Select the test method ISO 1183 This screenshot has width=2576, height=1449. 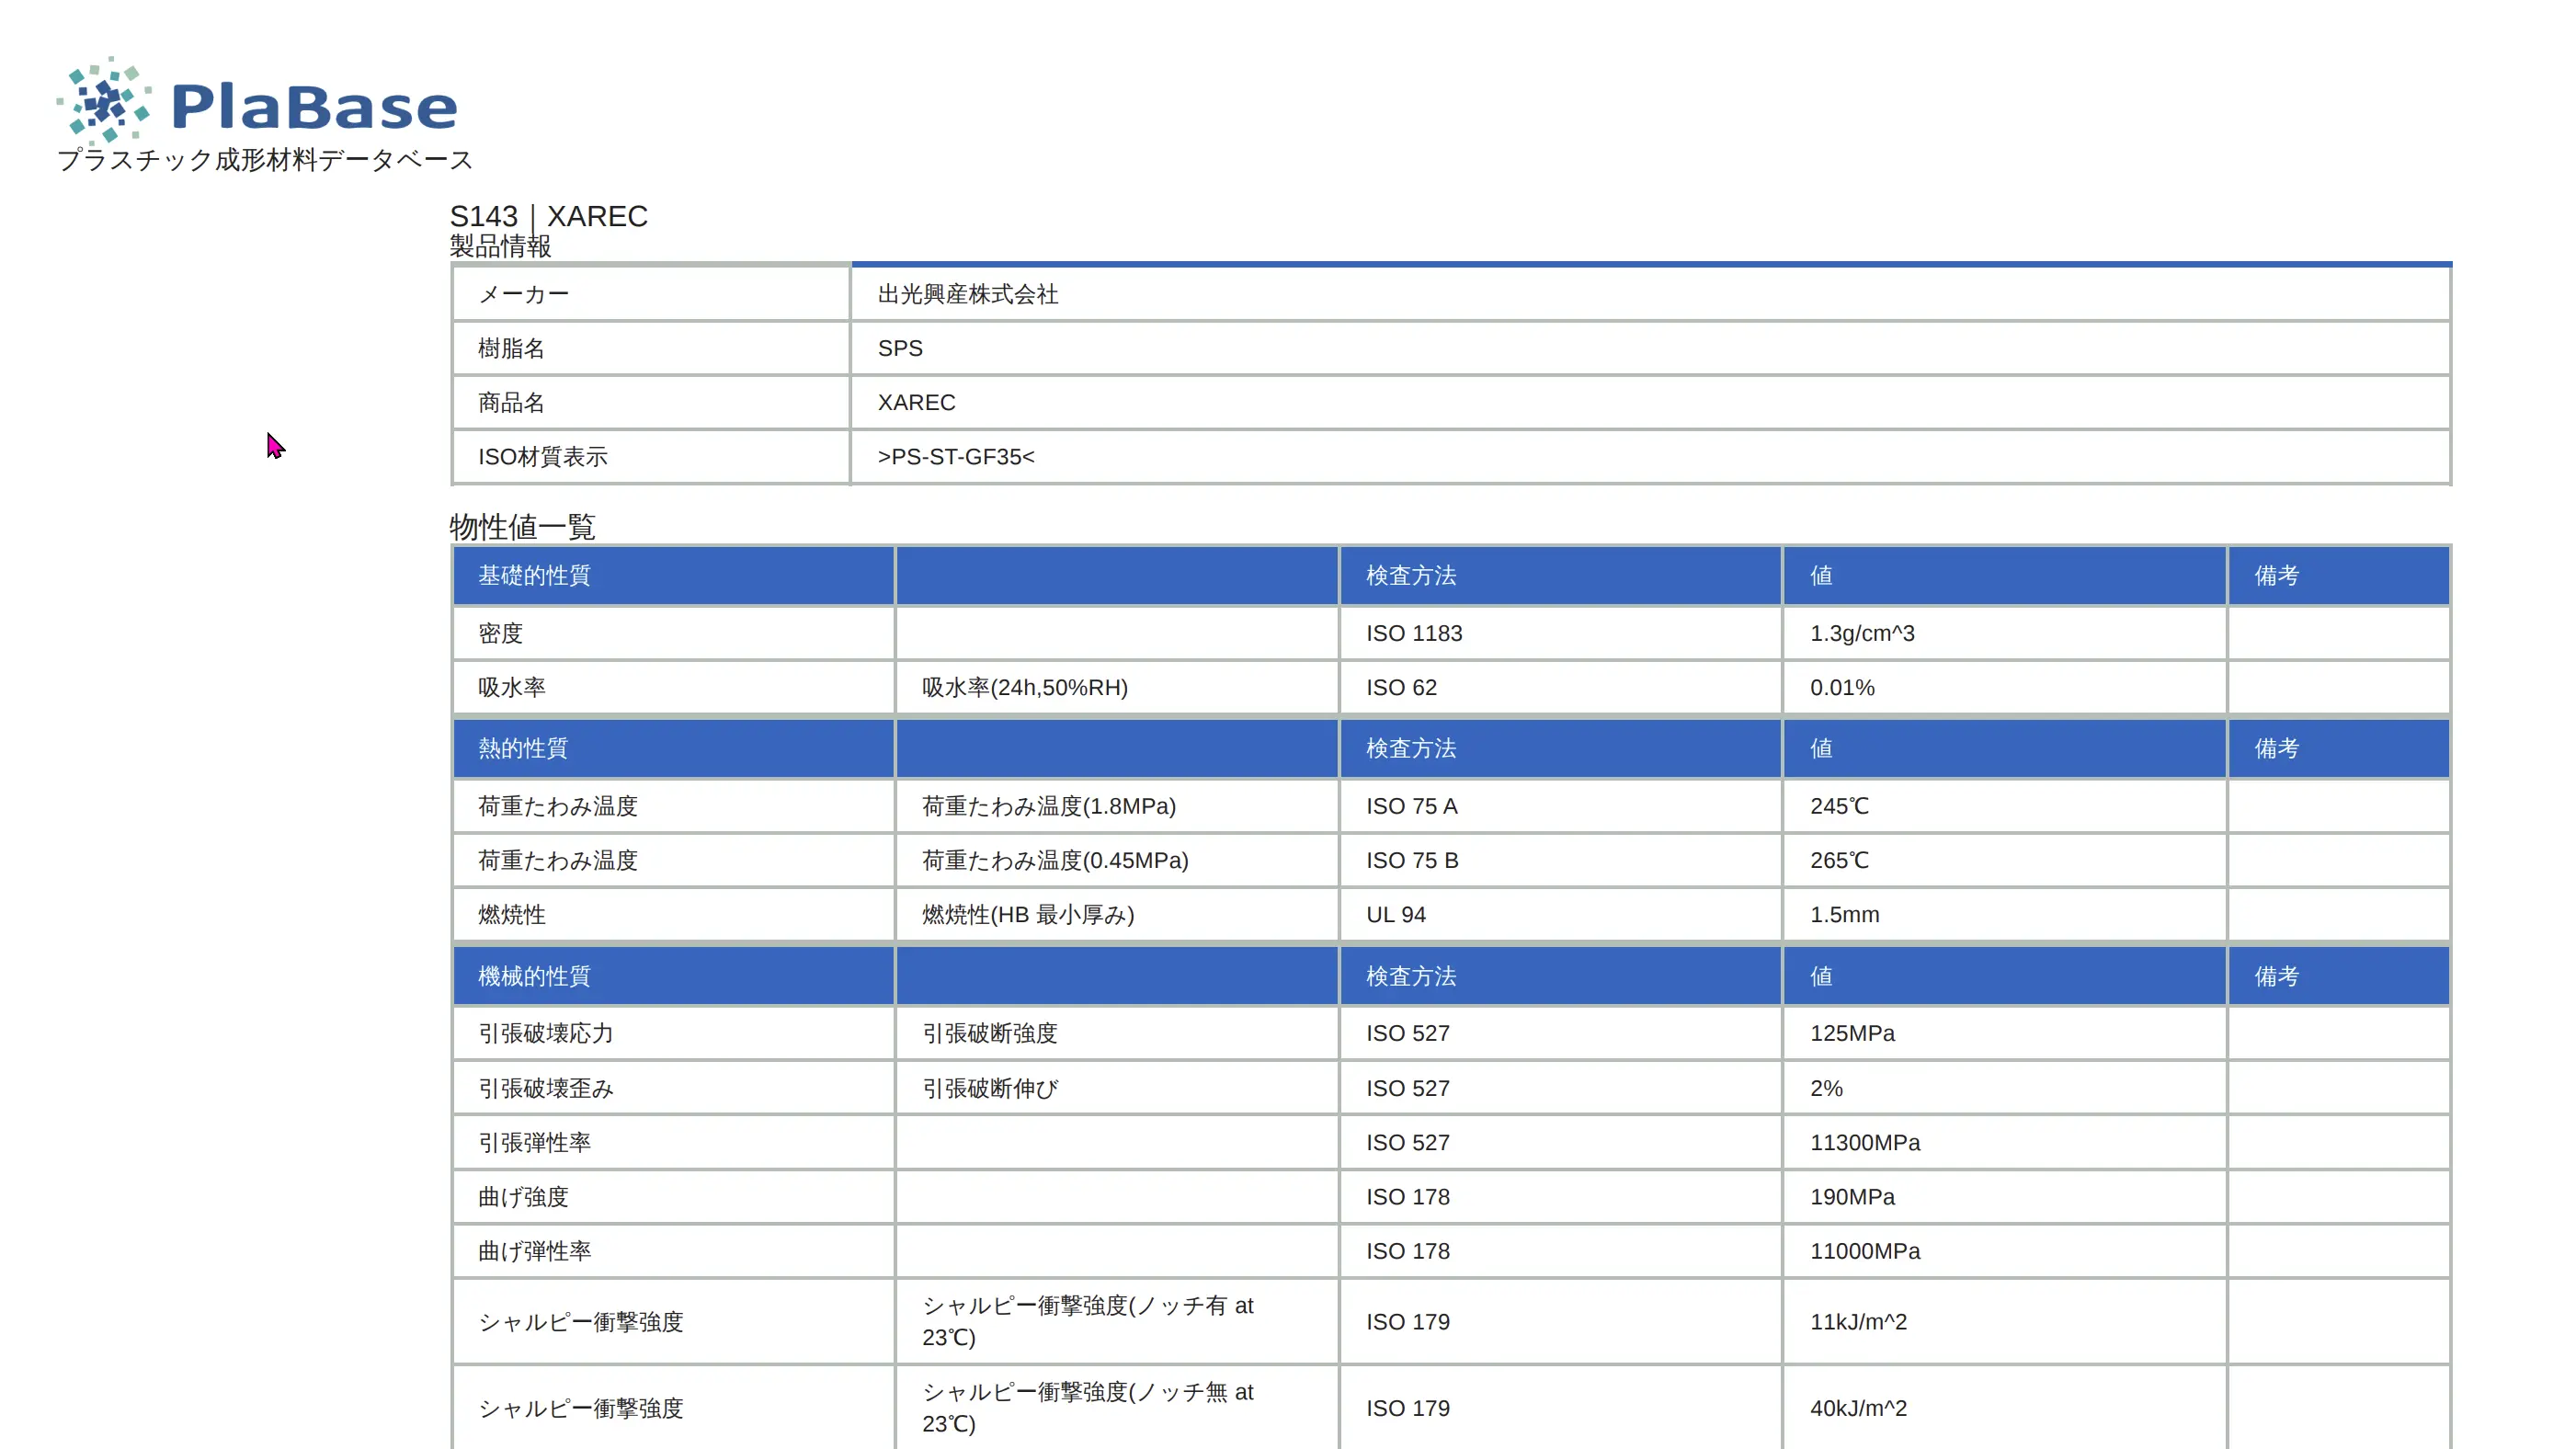click(1414, 633)
